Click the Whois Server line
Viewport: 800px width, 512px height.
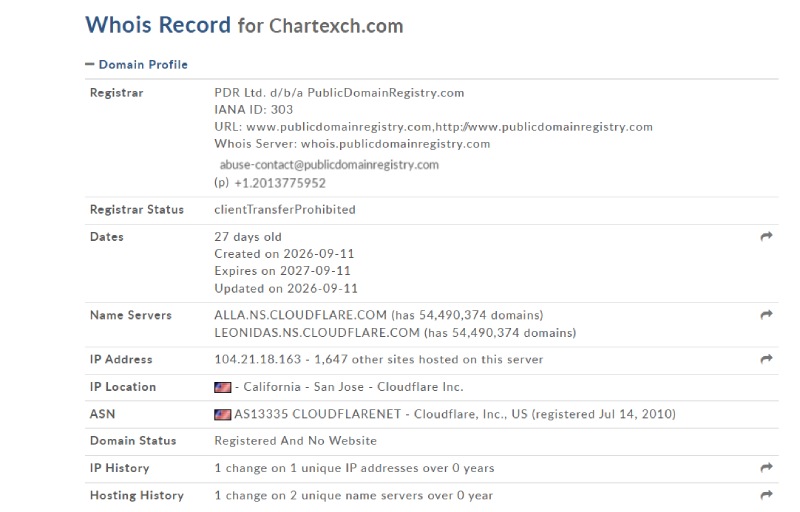coord(352,144)
